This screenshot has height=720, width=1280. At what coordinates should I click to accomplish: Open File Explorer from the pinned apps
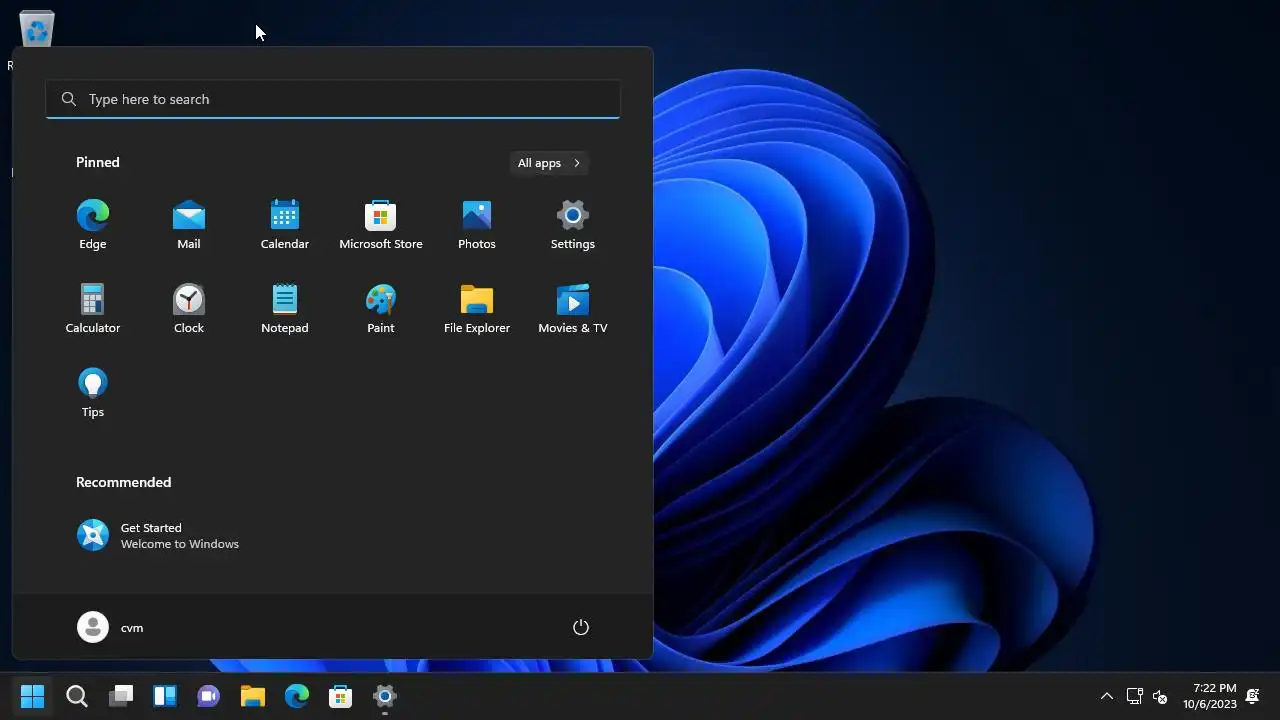point(477,308)
